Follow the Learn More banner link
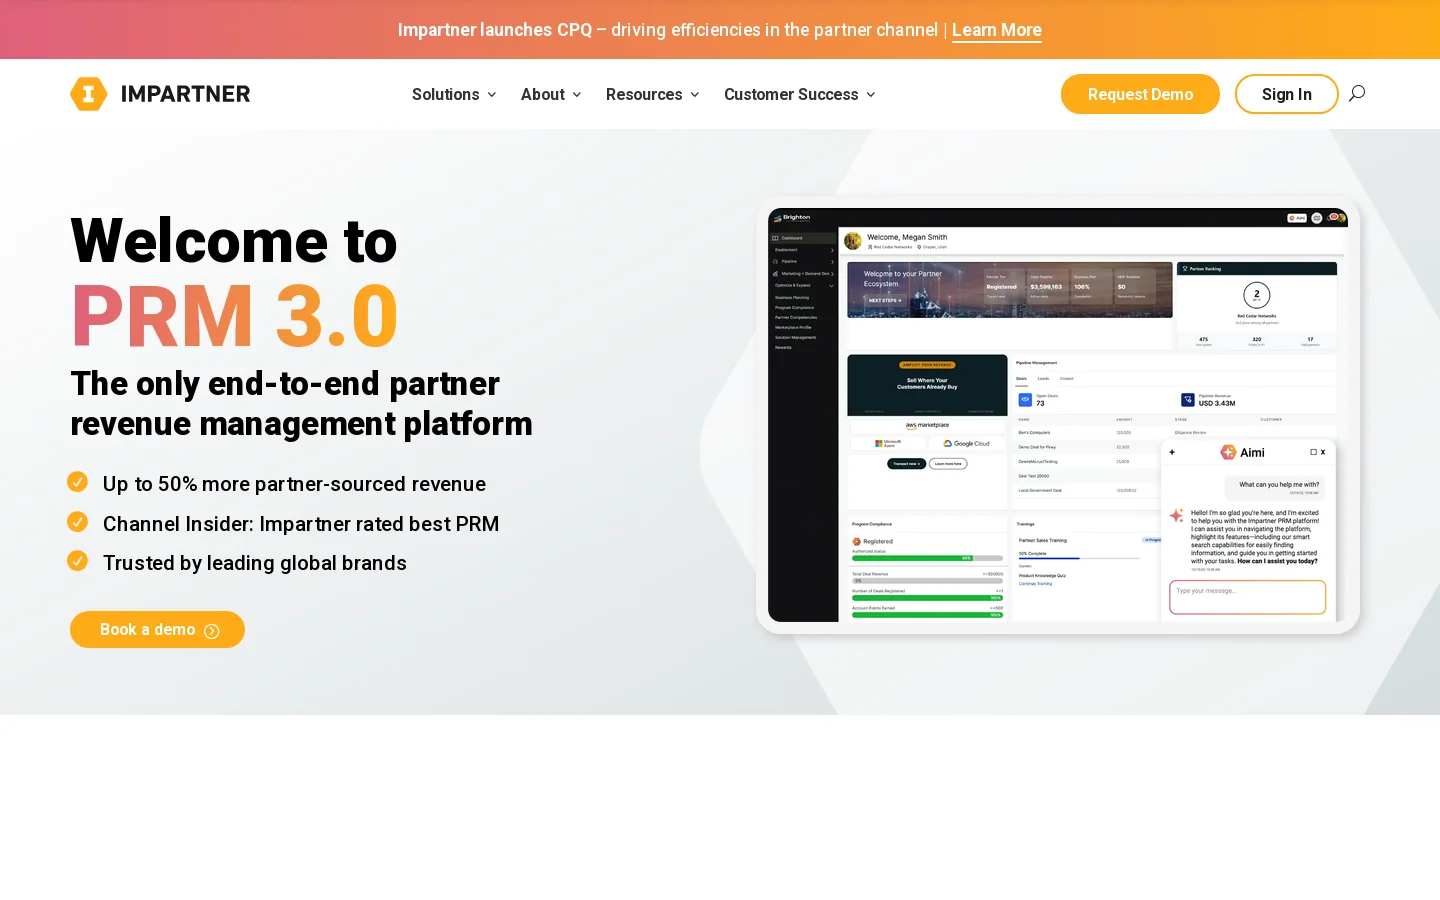This screenshot has height=900, width=1440. tap(997, 30)
